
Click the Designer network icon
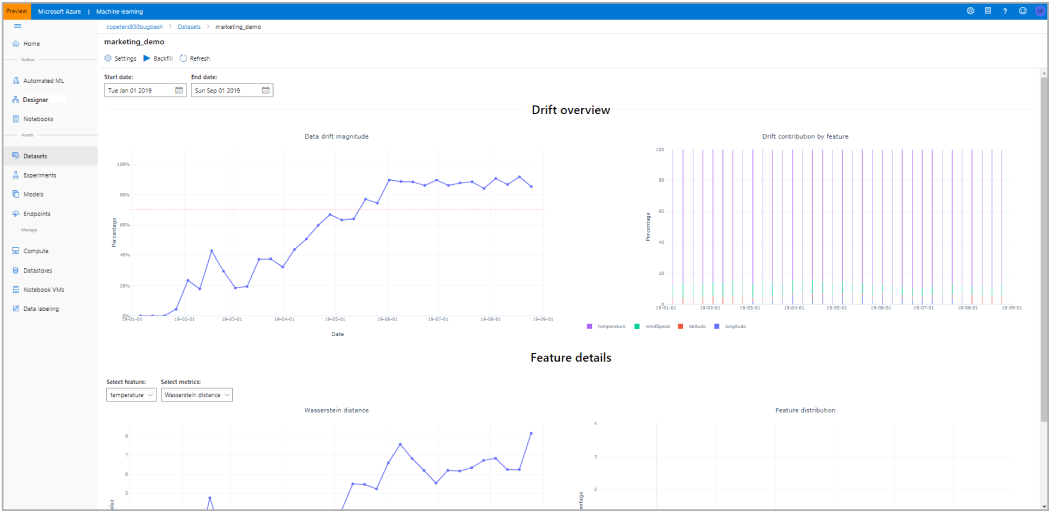(16, 100)
